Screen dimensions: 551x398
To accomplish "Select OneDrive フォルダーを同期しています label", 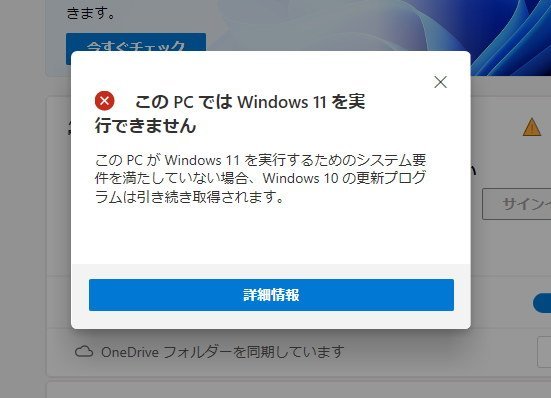I will [x=222, y=352].
